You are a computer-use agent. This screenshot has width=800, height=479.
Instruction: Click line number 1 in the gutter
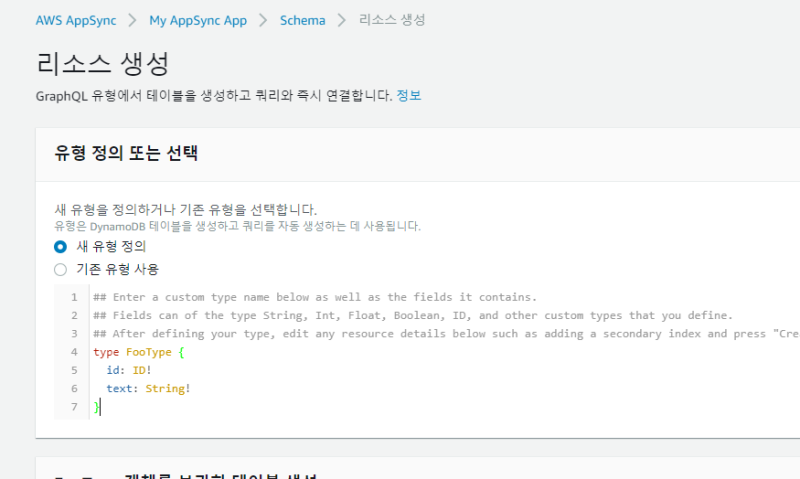click(x=74, y=297)
